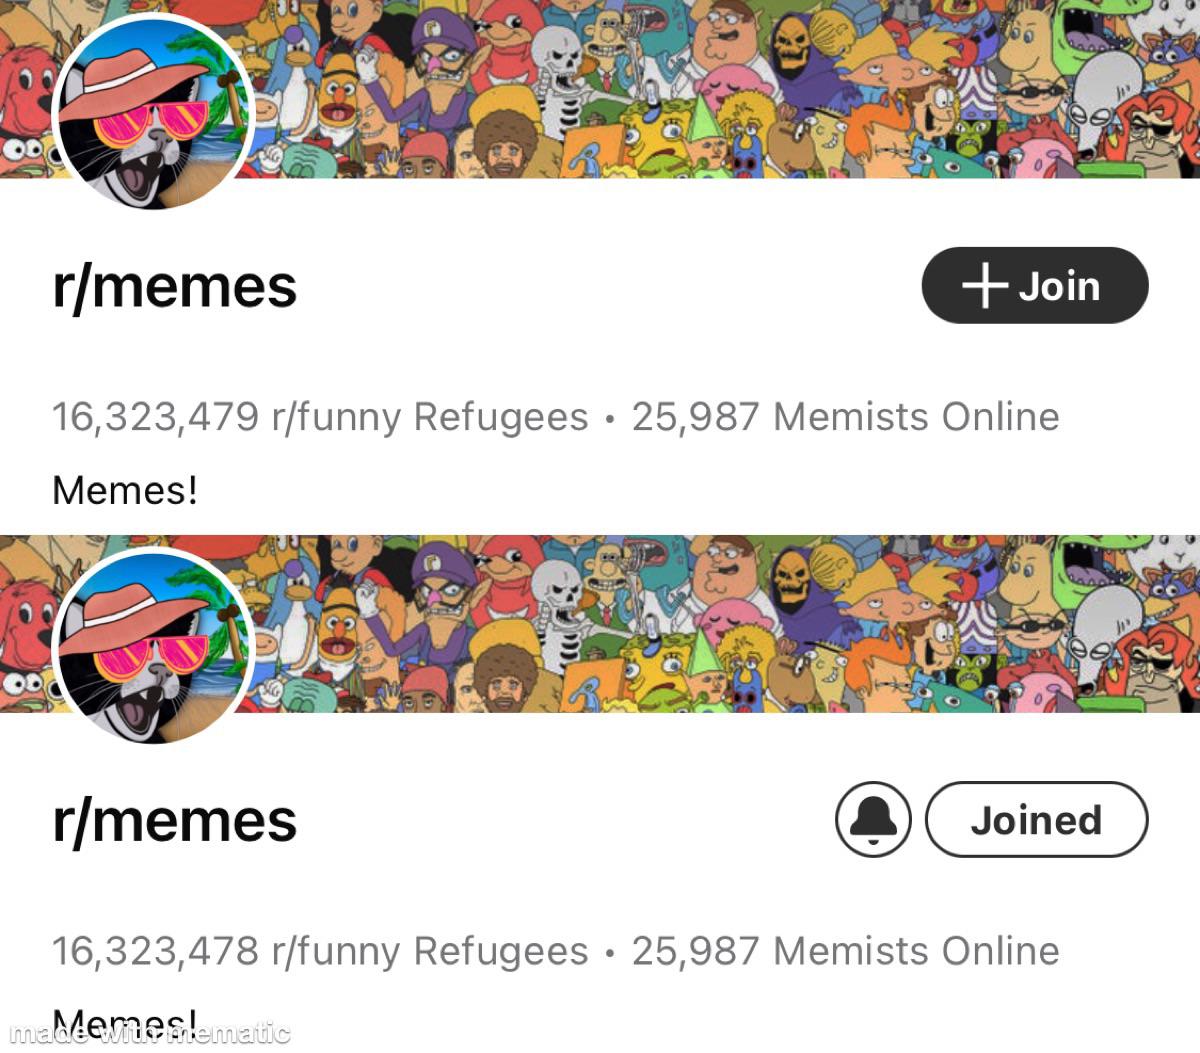Click the 16,323,478 r/funny Refugees count

pyautogui.click(x=320, y=951)
